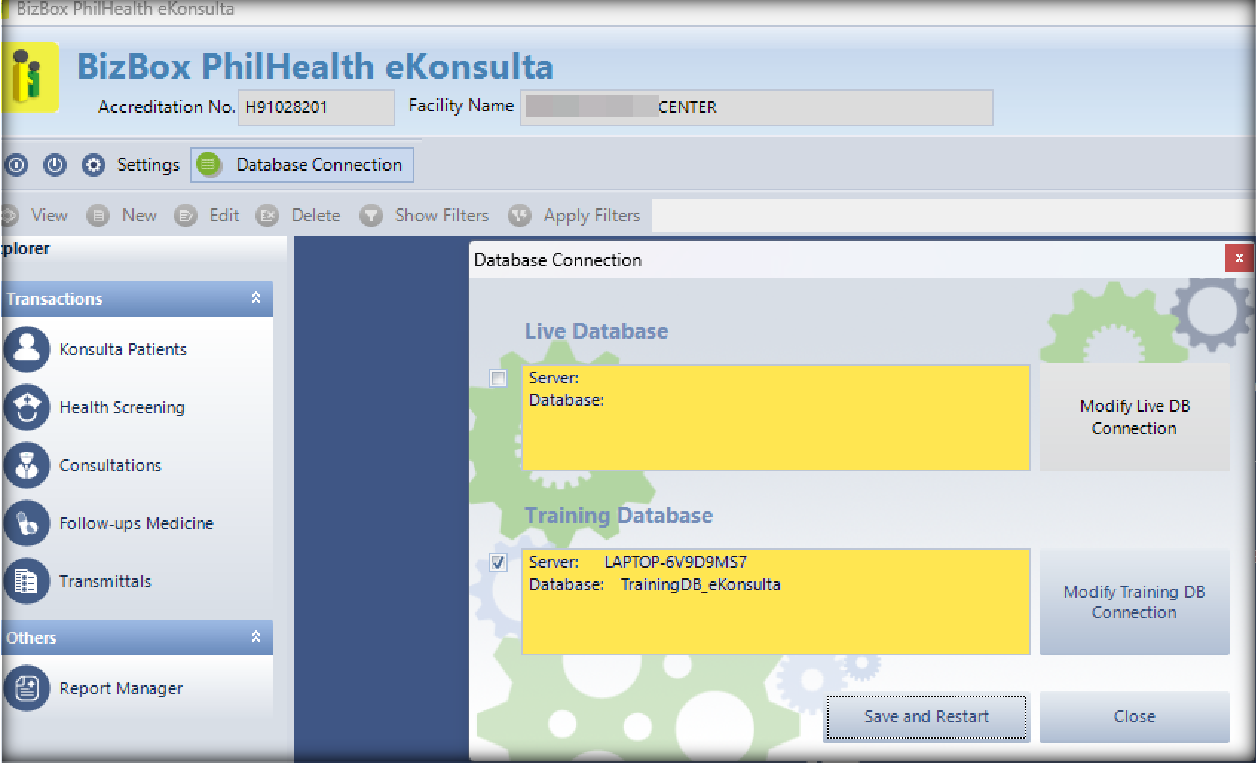Open the Konsulta Patients icon
This screenshot has width=1256, height=763.
[x=27, y=349]
